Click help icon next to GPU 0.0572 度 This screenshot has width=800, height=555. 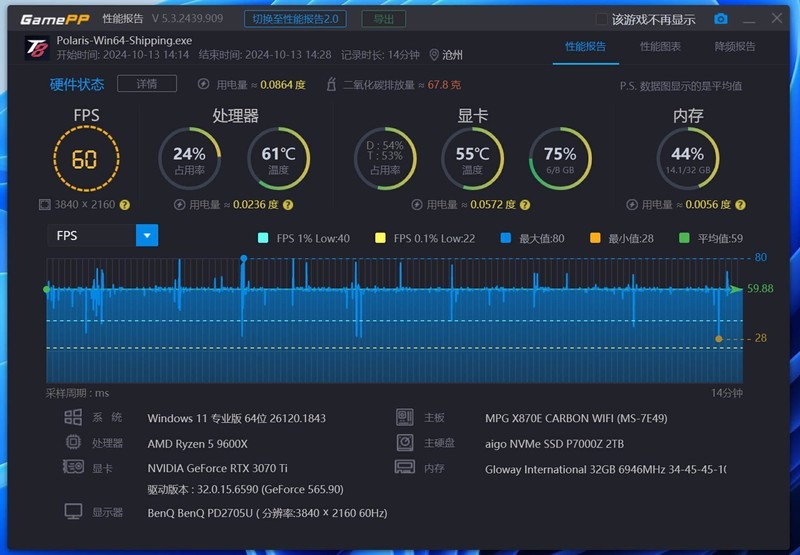(524, 205)
